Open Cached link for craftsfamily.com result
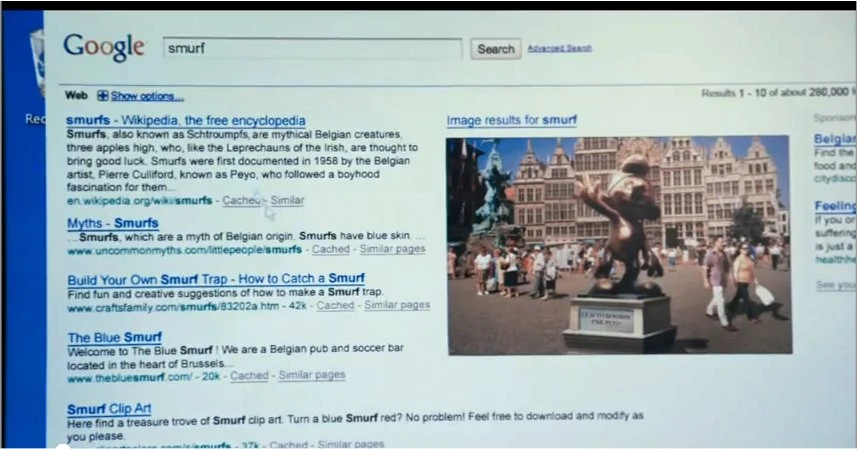Image resolution: width=857 pixels, height=449 pixels. 335,305
